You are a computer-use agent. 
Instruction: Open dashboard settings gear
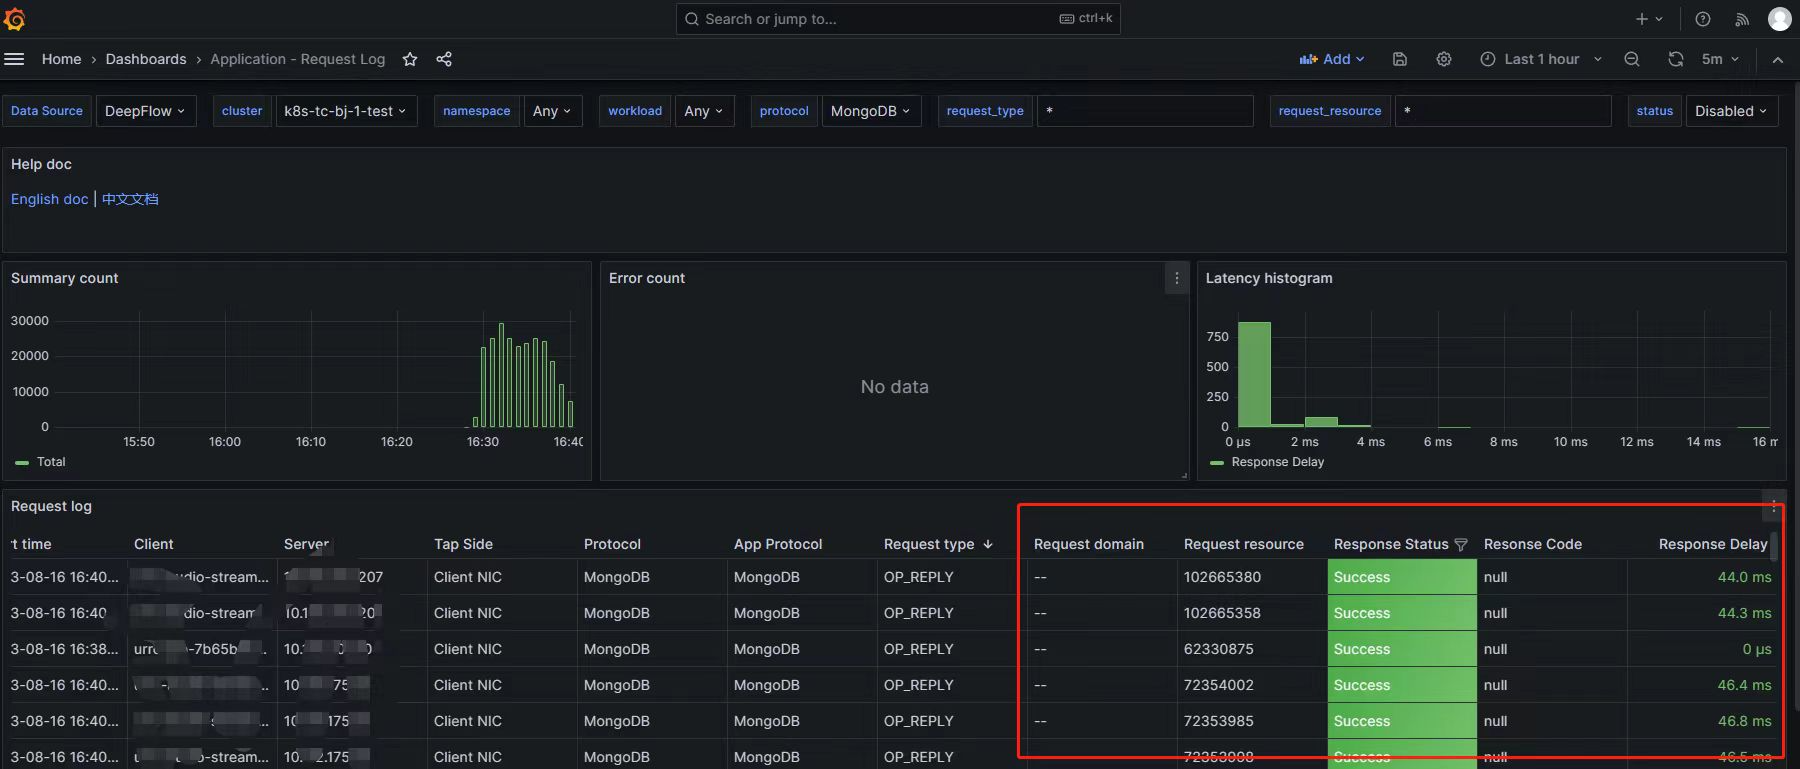pyautogui.click(x=1444, y=59)
